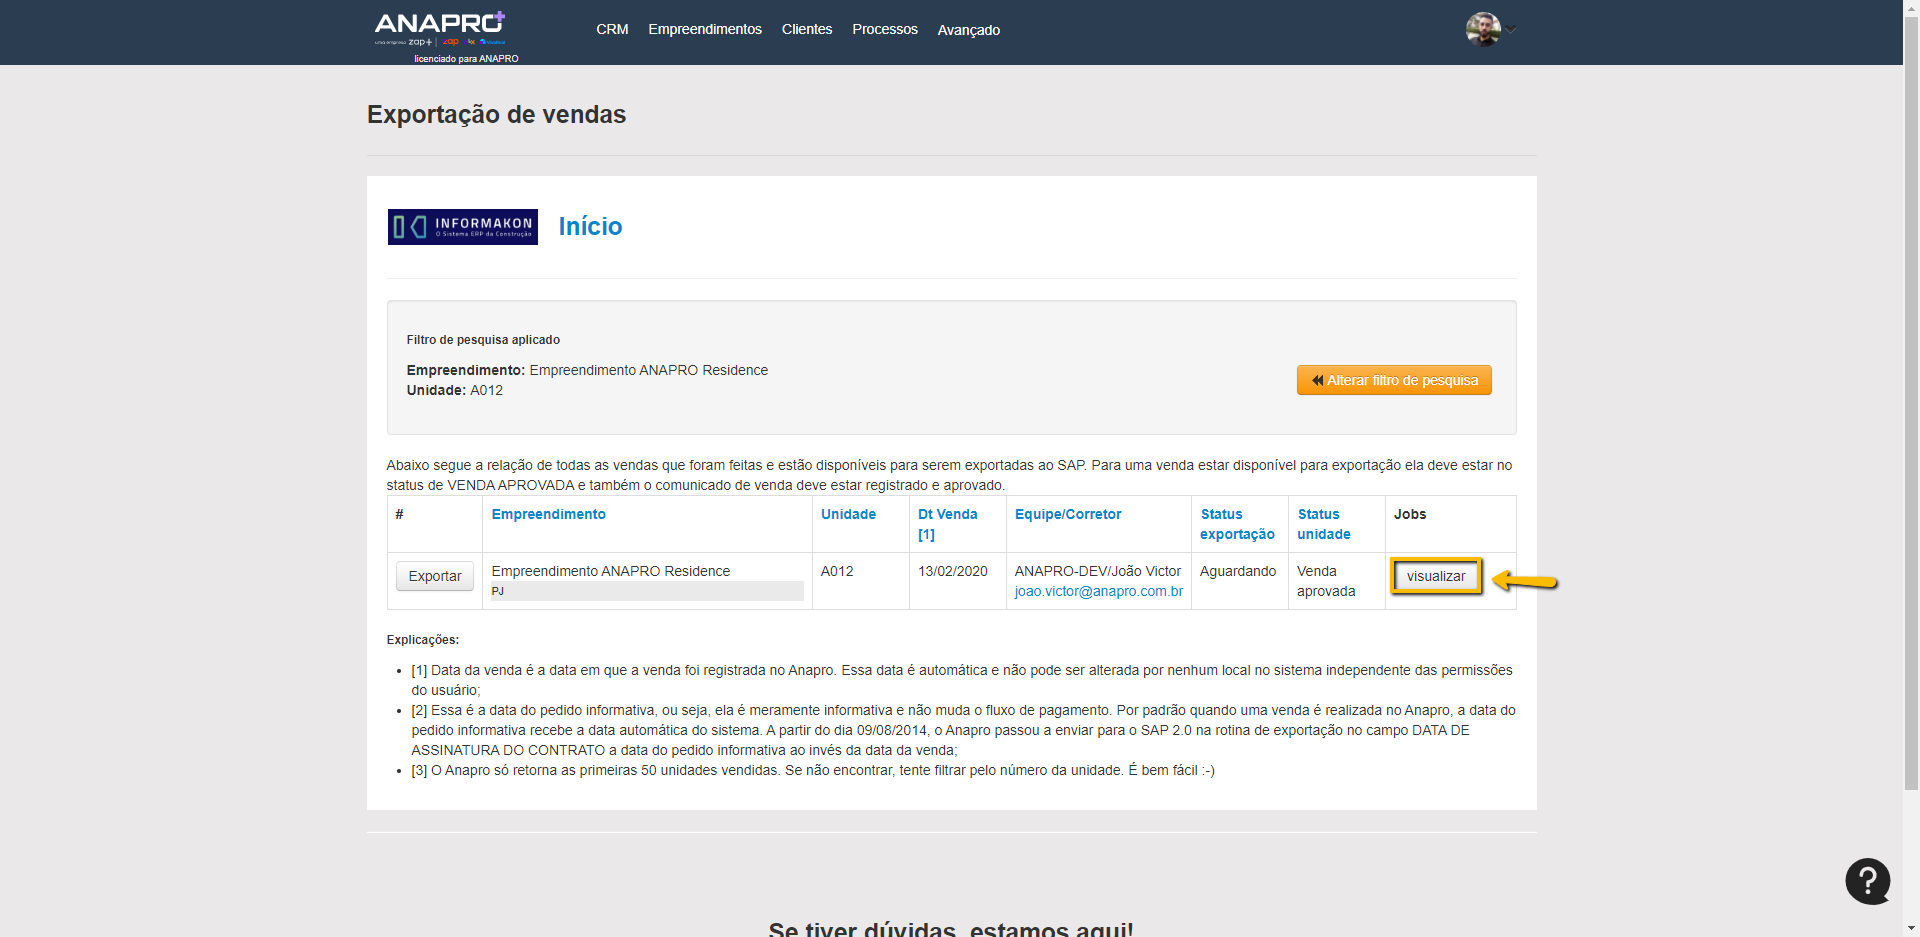This screenshot has height=937, width=1920.
Task: Sort by Status exportação column header
Action: click(x=1236, y=524)
